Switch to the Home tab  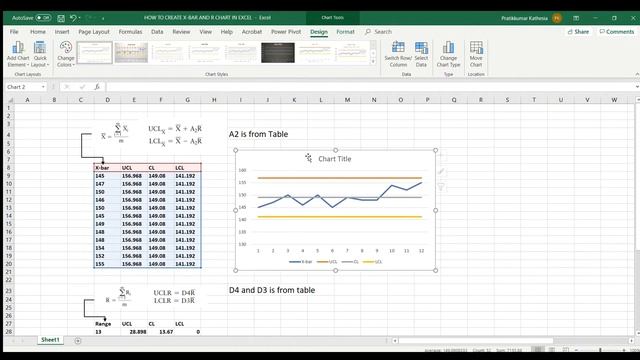pyautogui.click(x=38, y=31)
